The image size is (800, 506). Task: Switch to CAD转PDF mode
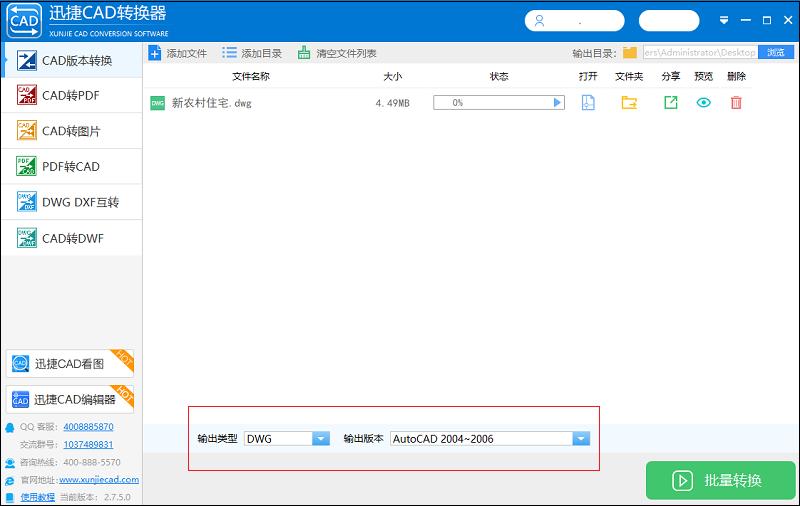pyautogui.click(x=72, y=95)
